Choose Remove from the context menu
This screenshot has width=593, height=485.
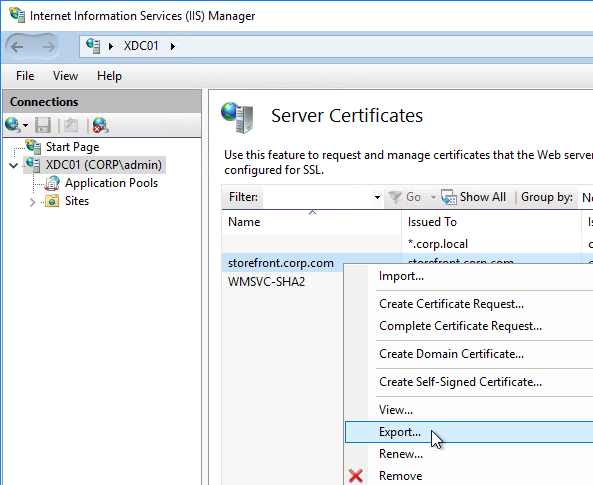(x=469, y=476)
